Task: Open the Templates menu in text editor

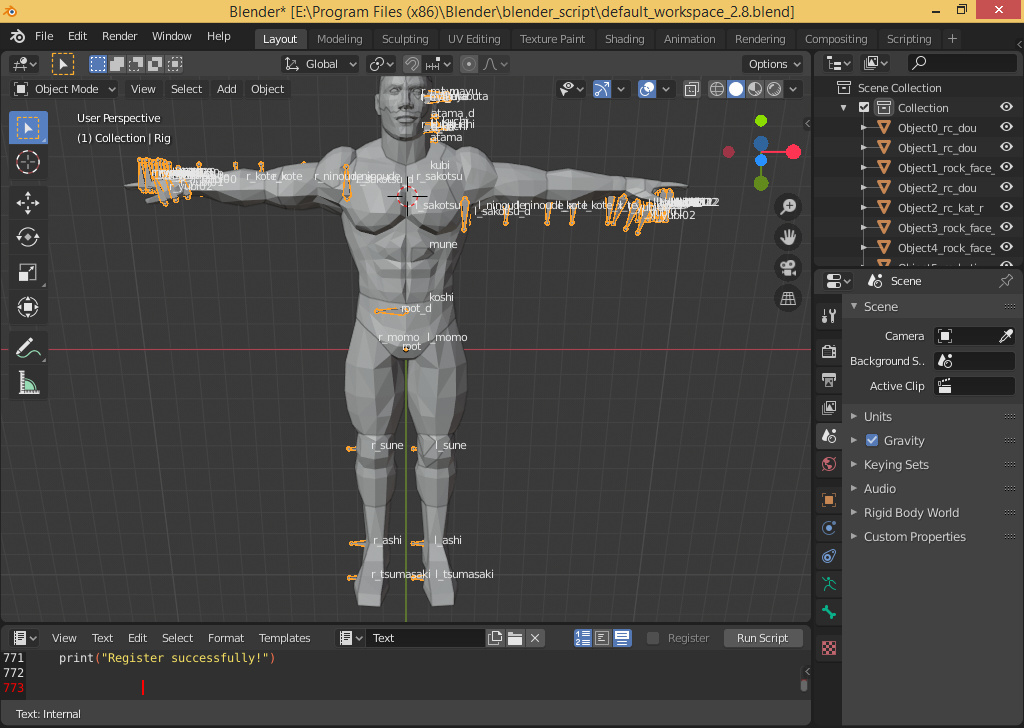Action: [x=284, y=638]
